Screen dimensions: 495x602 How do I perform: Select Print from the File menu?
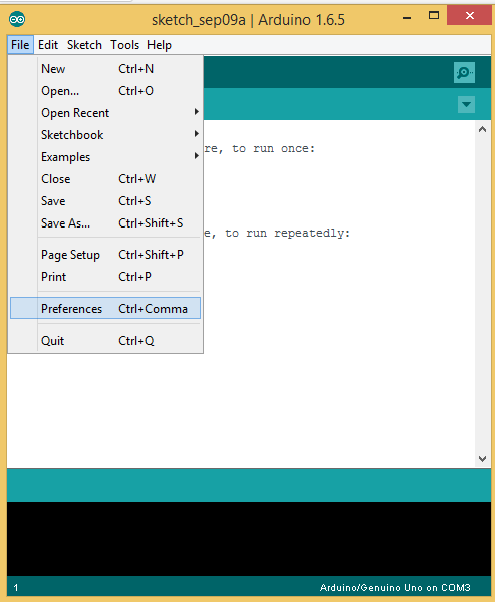point(105,277)
